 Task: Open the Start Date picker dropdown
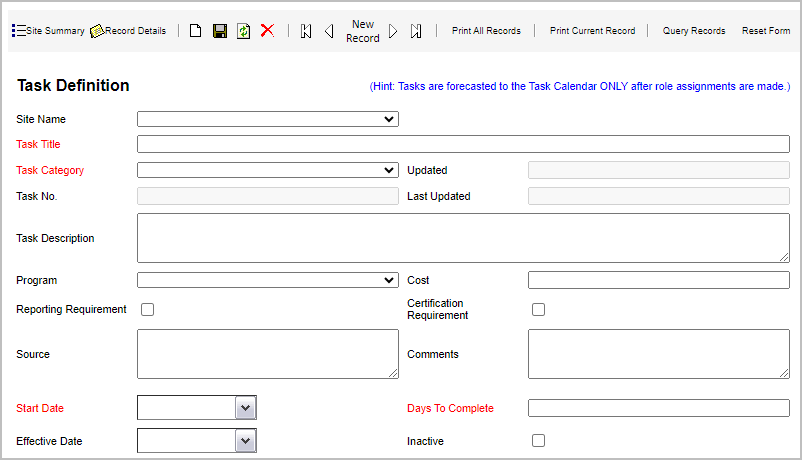coord(246,408)
